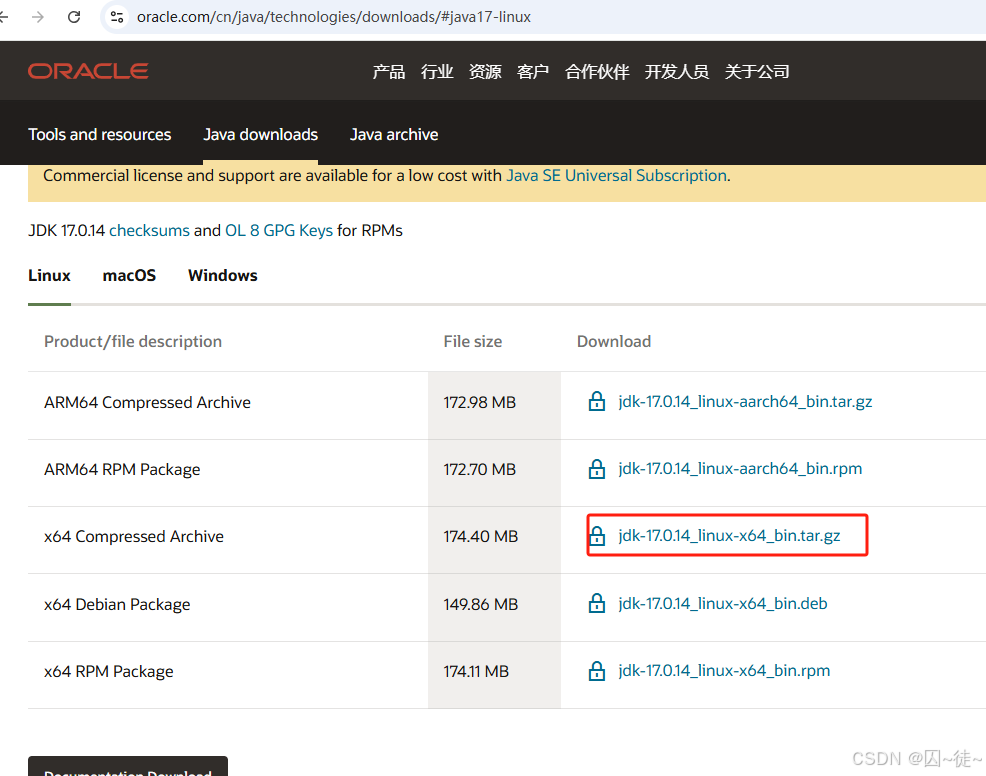Viewport: 986px width, 776px height.
Task: Click ARM64 Compressed Archive description
Action: [x=147, y=402]
